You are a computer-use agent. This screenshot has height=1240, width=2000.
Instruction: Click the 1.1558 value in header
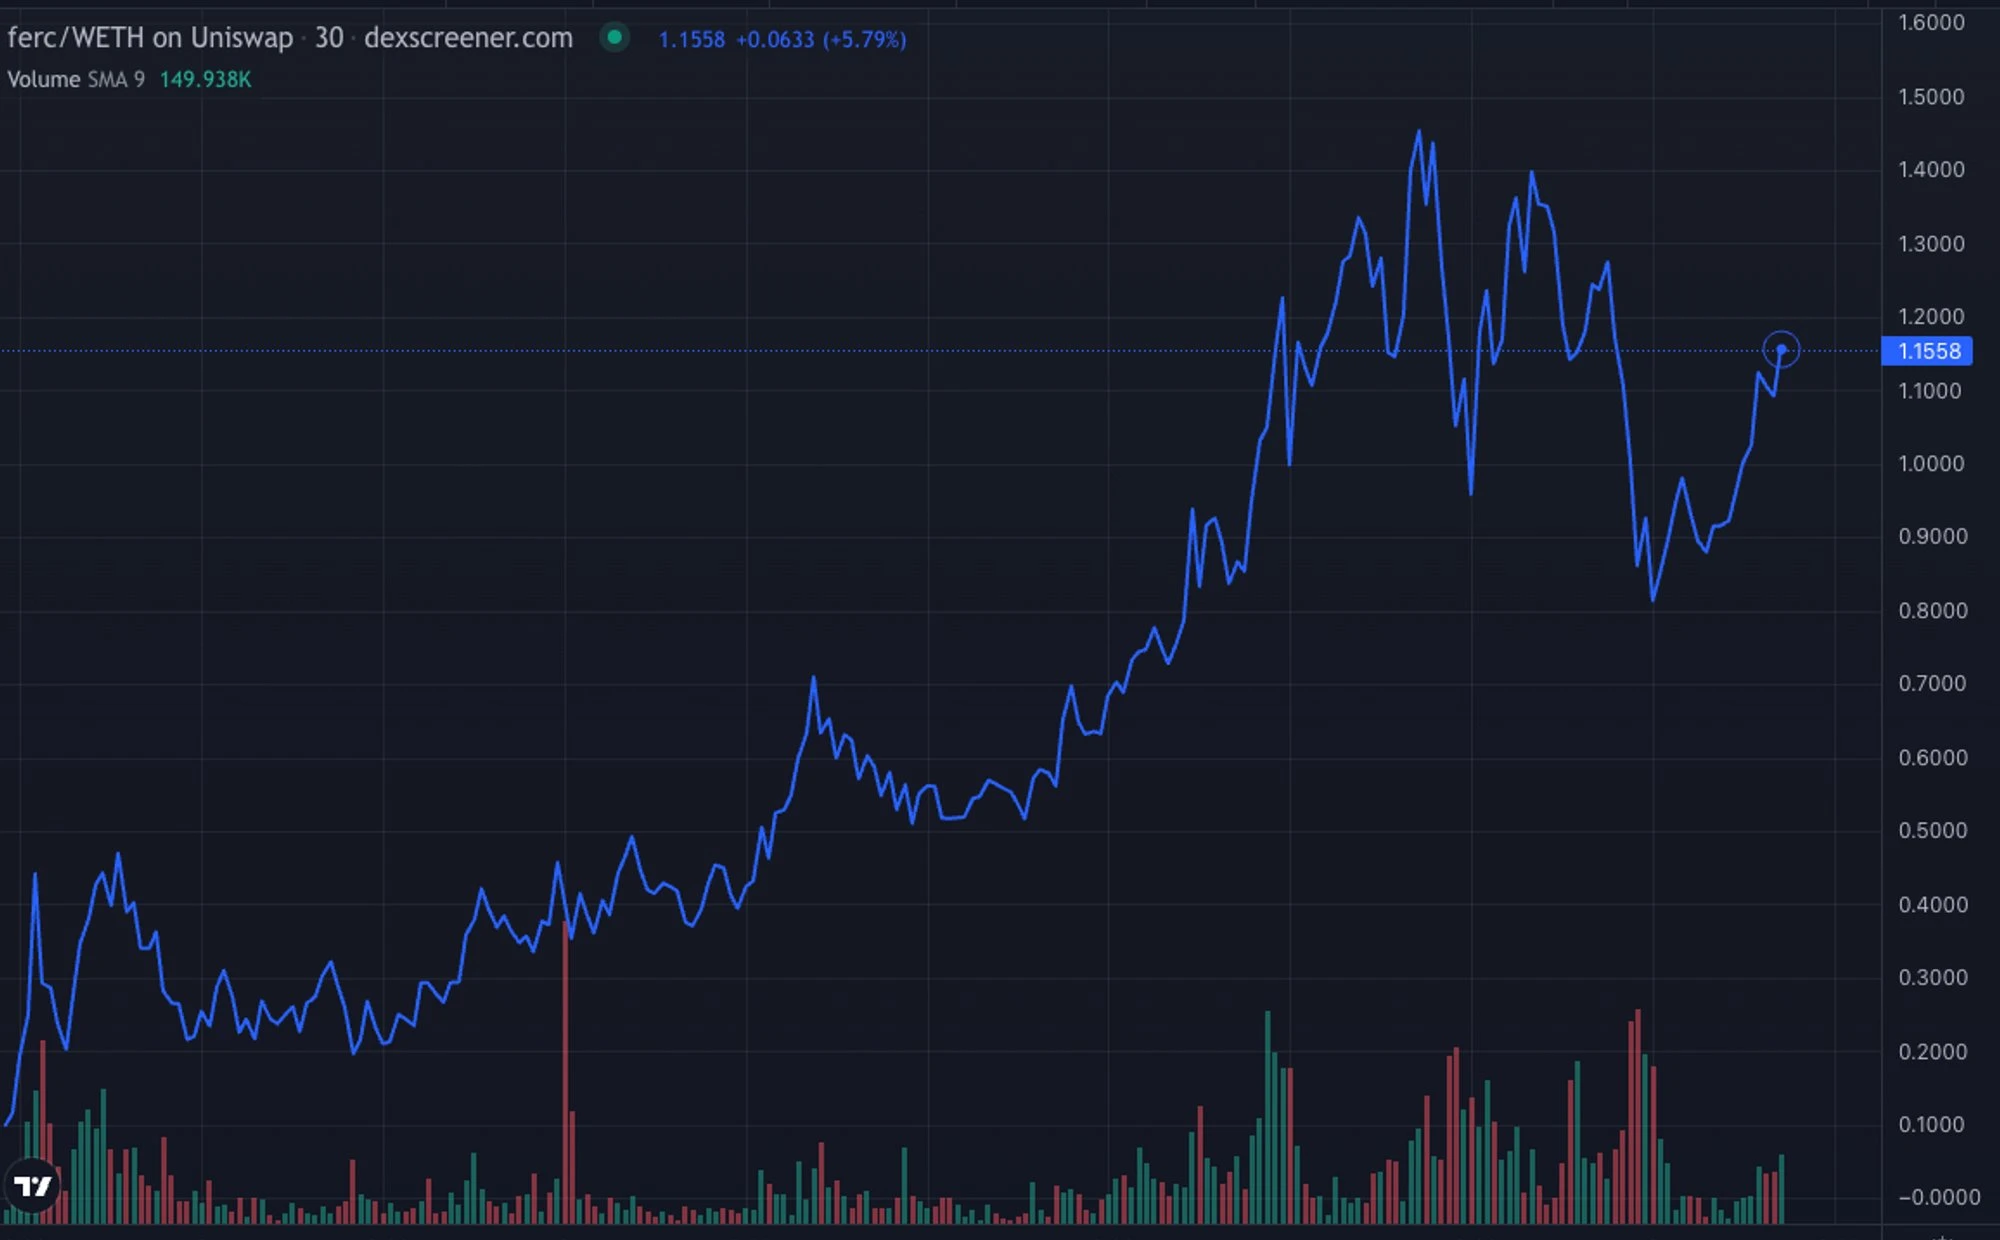click(692, 40)
